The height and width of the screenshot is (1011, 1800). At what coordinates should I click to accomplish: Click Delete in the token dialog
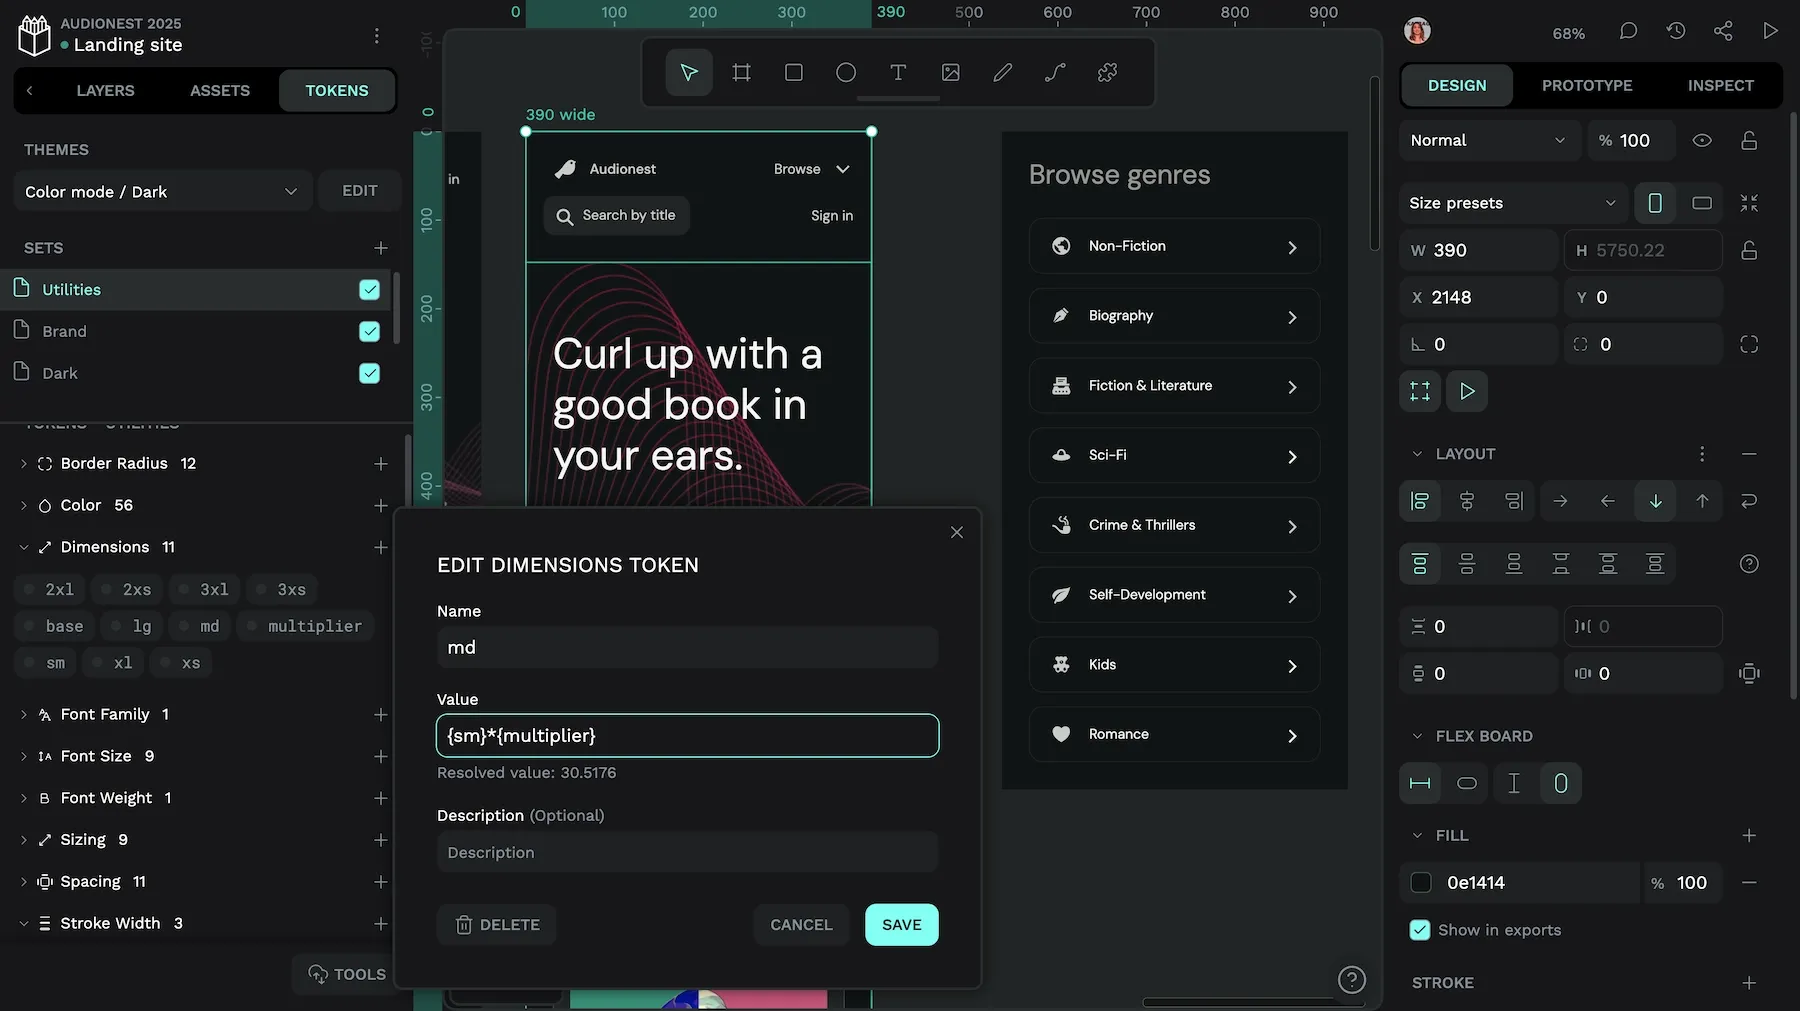coord(497,925)
